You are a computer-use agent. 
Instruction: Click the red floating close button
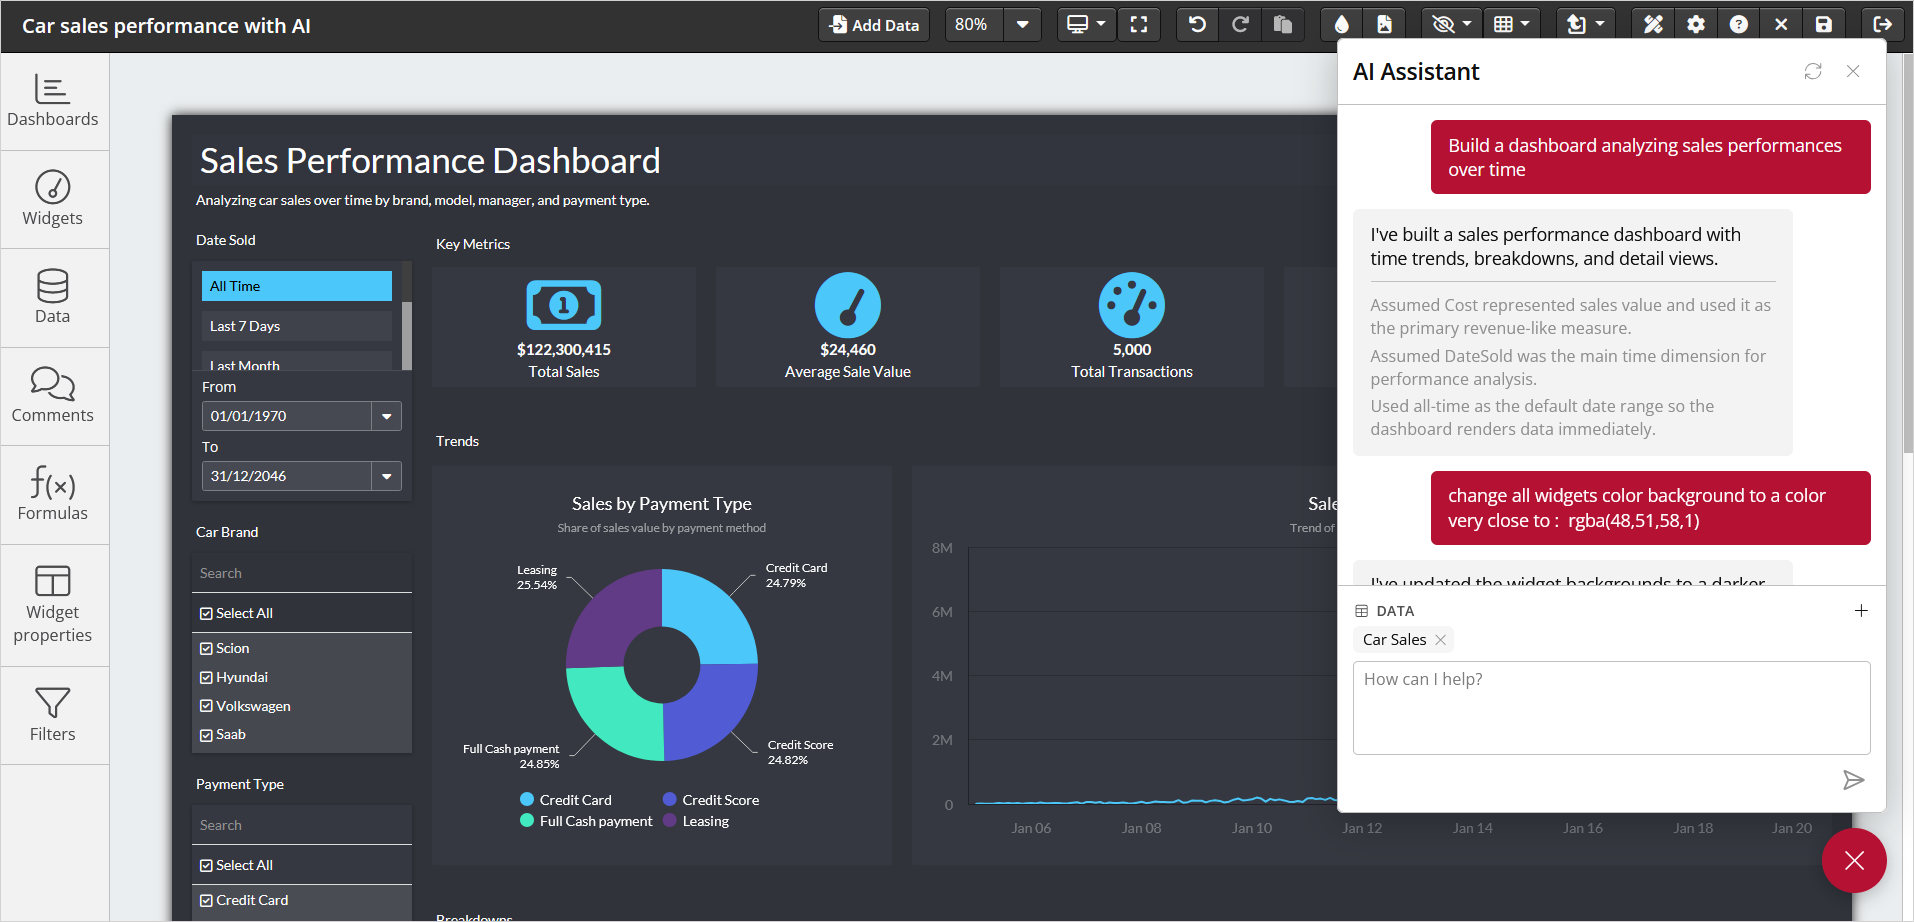click(x=1854, y=861)
